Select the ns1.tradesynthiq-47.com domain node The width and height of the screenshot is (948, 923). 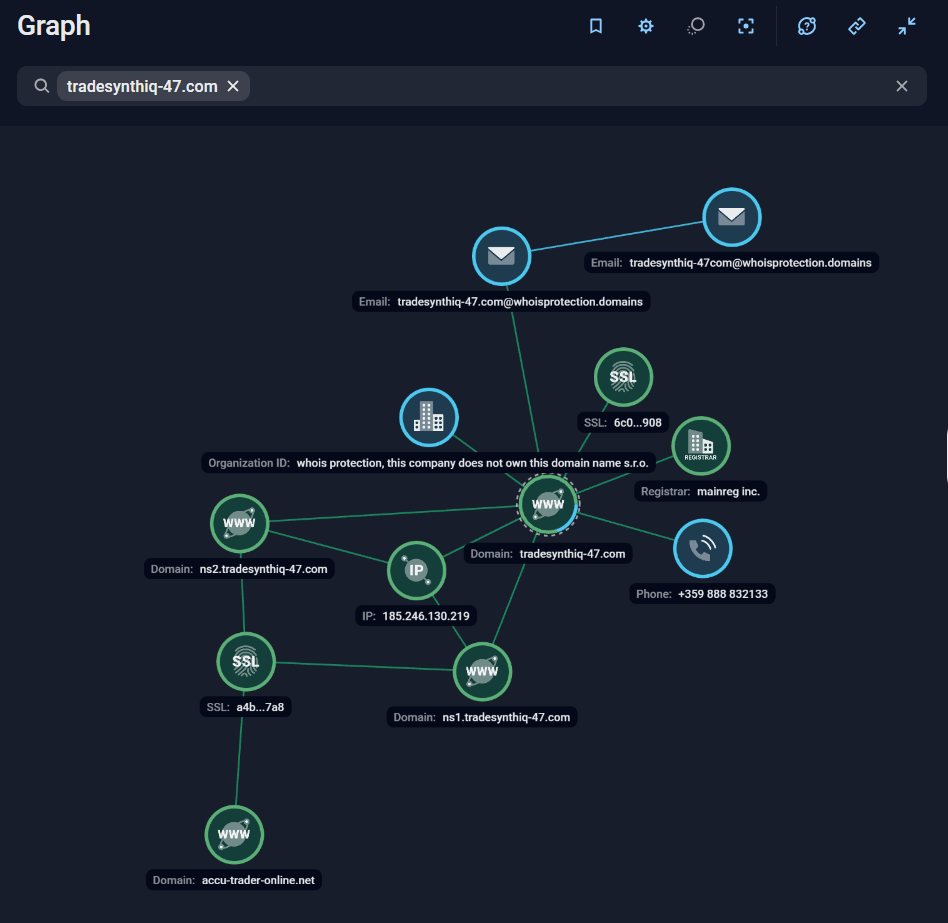tap(482, 671)
